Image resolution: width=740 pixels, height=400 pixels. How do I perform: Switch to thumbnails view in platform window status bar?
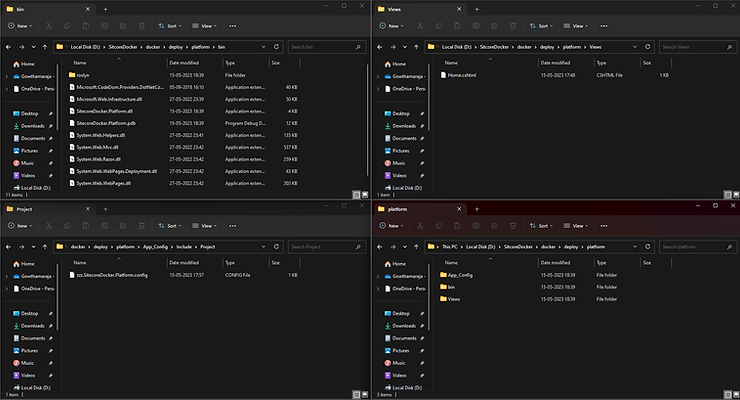tap(736, 394)
